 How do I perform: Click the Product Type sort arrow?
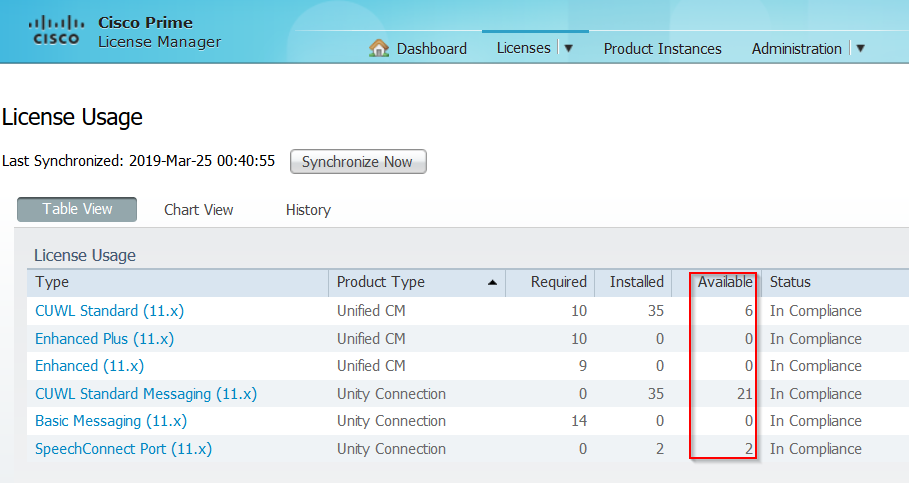[492, 282]
